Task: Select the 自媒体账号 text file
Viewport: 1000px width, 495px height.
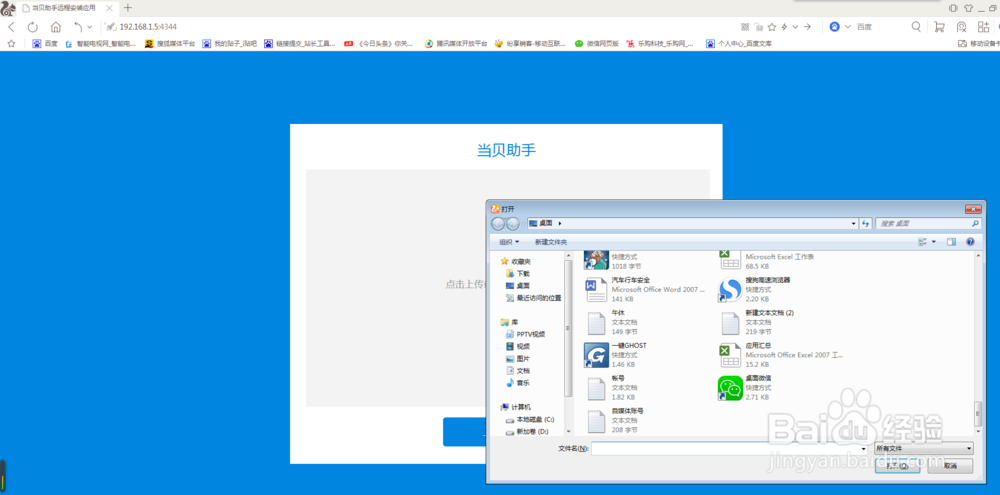Action: tap(615, 421)
